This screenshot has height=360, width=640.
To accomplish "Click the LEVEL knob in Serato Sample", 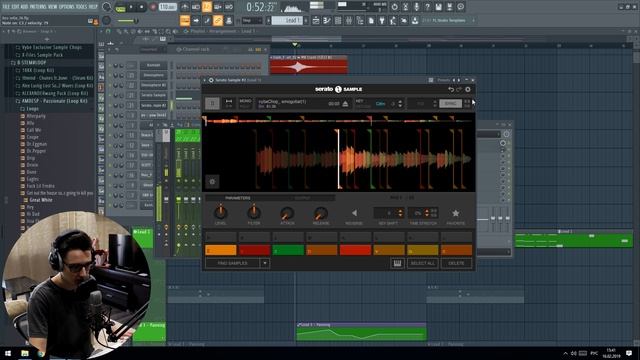I will (220, 212).
